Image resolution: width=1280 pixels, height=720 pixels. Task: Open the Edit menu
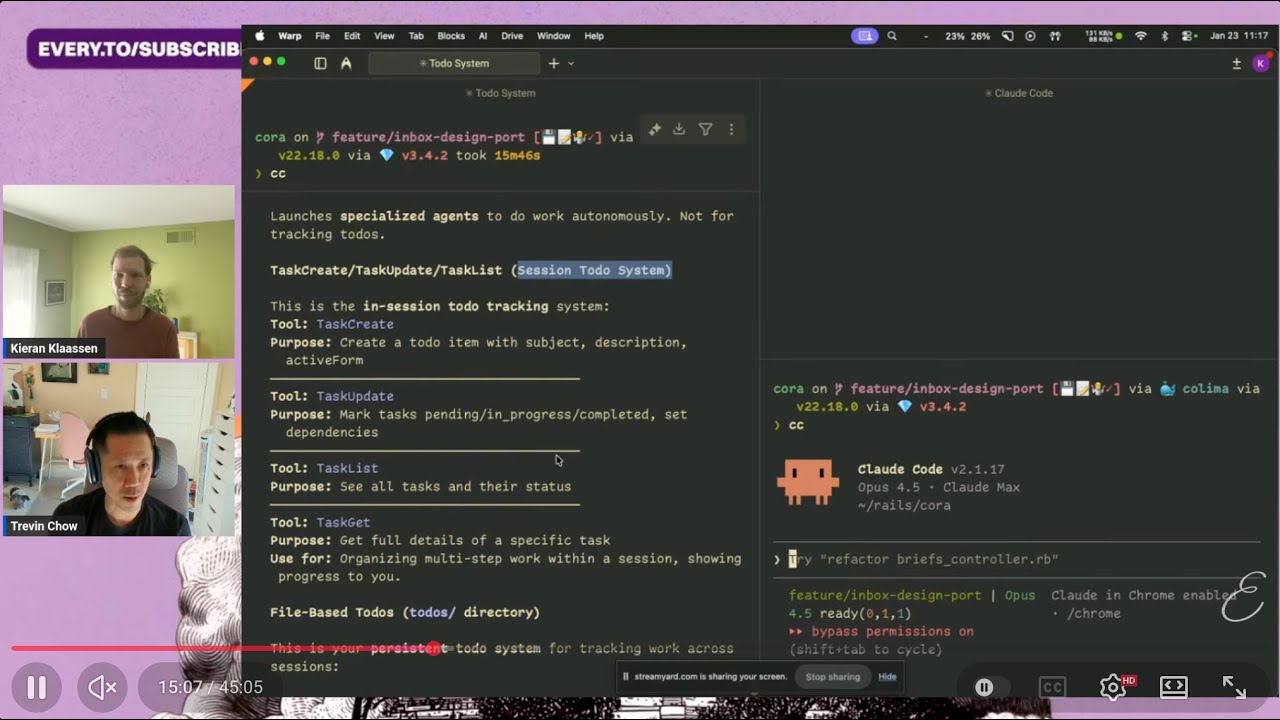pyautogui.click(x=352, y=36)
